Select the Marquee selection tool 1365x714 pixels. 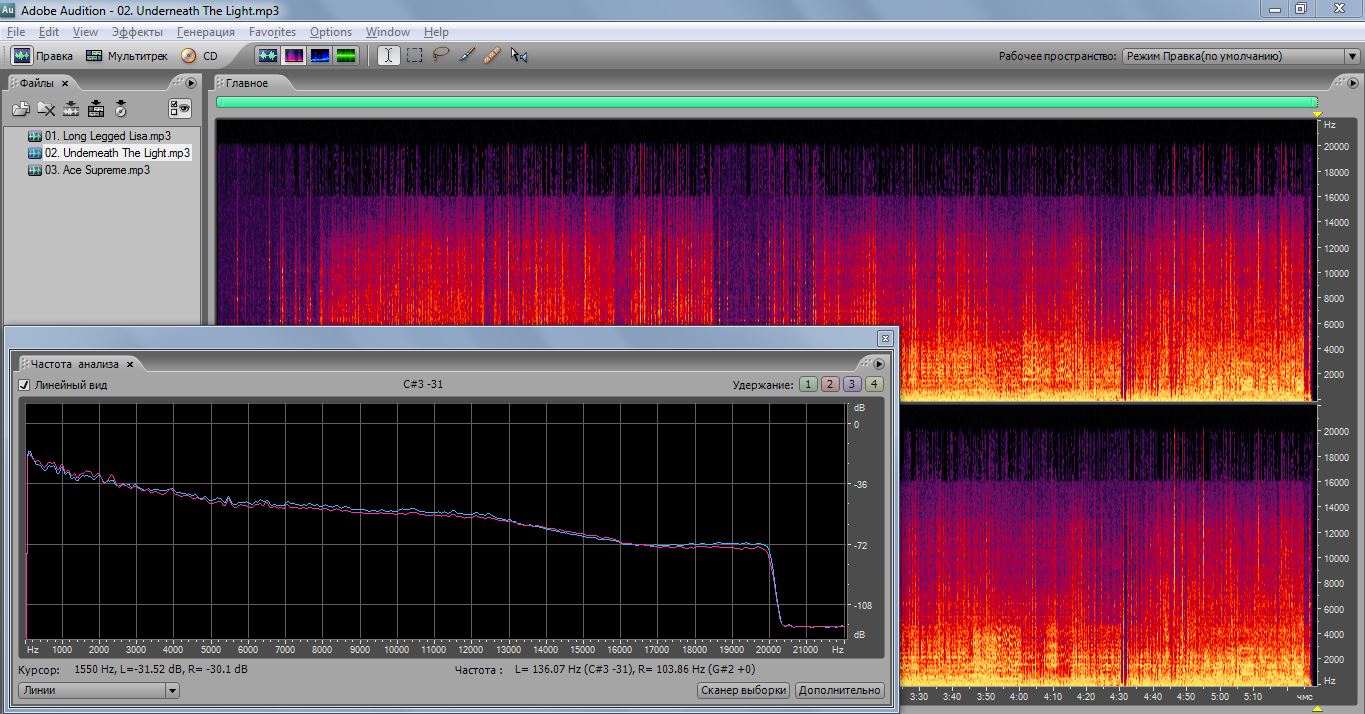(414, 56)
